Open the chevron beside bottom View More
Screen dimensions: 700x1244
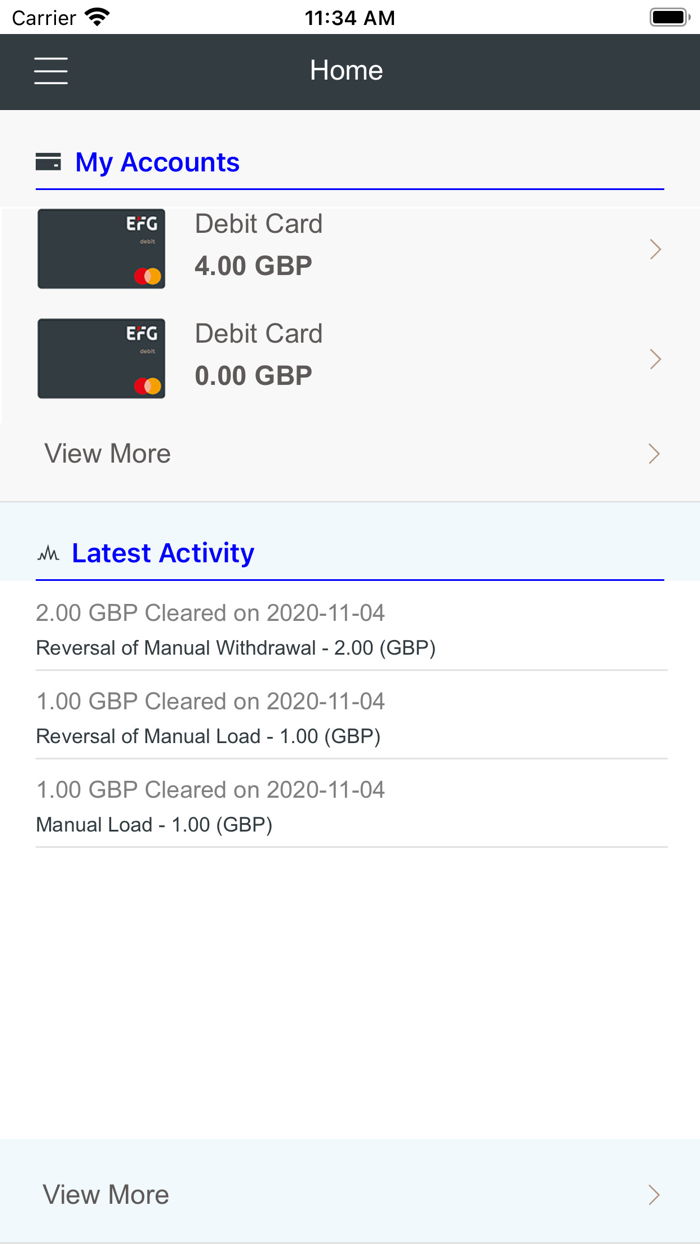click(655, 1194)
